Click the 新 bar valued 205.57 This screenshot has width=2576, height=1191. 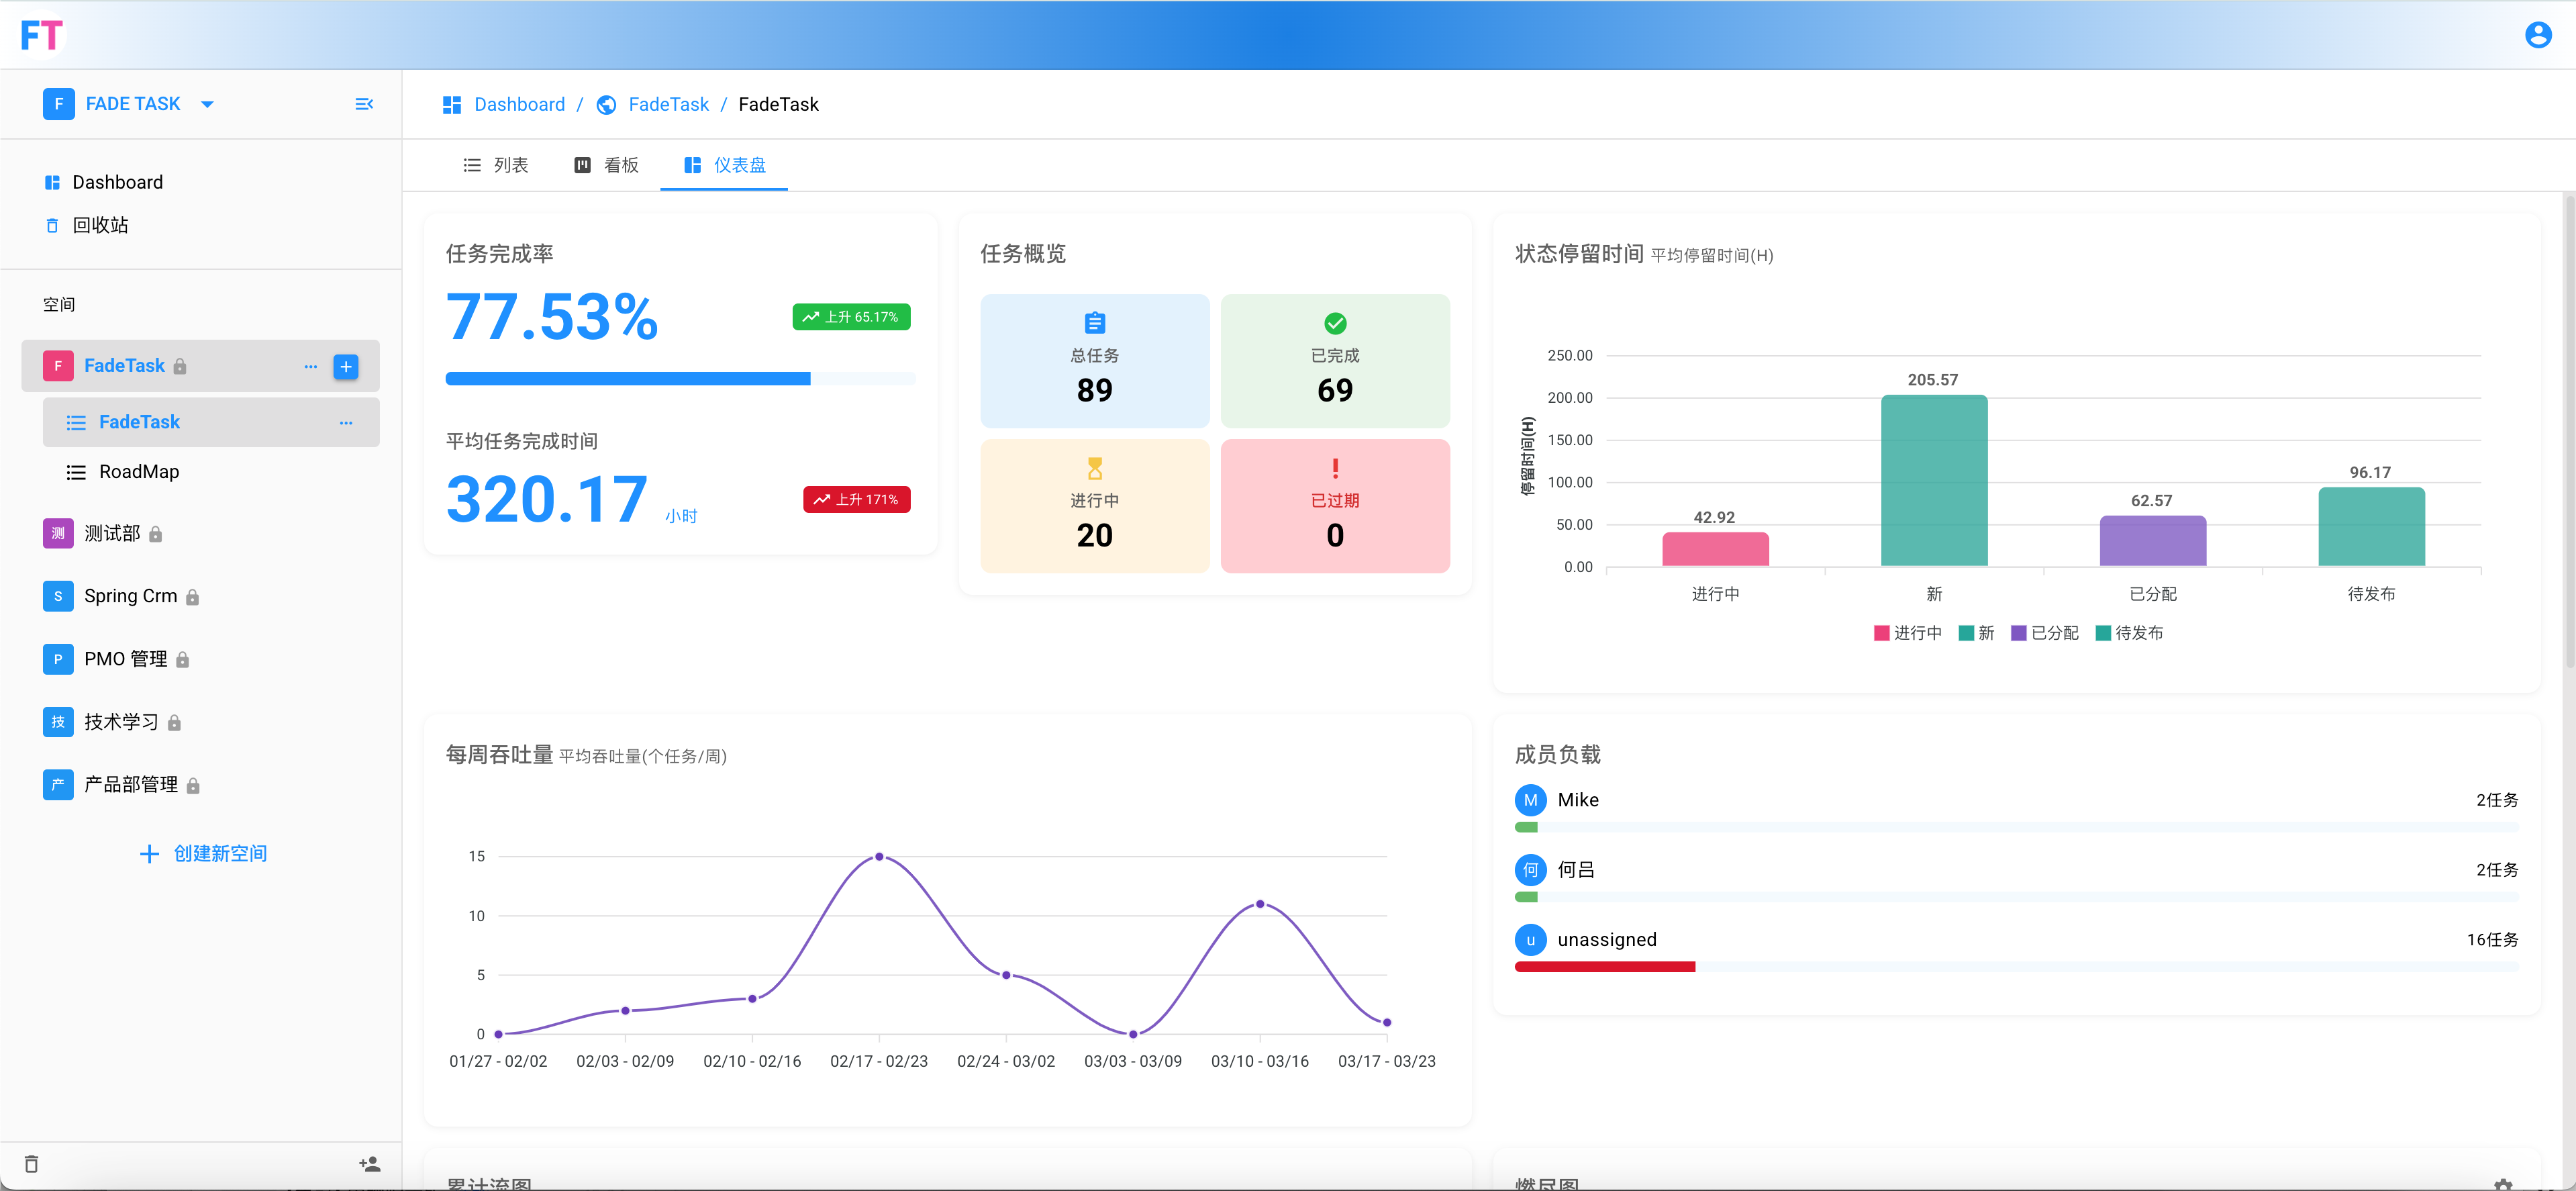click(1934, 481)
